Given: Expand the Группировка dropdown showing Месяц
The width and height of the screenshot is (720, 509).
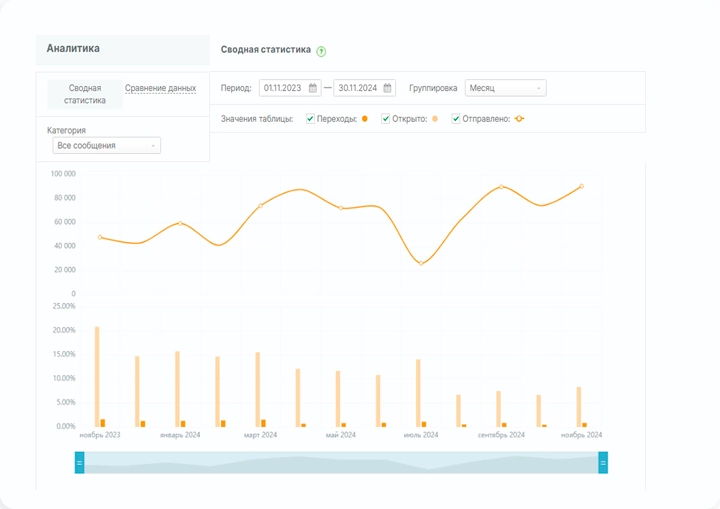Looking at the screenshot, I should (505, 88).
